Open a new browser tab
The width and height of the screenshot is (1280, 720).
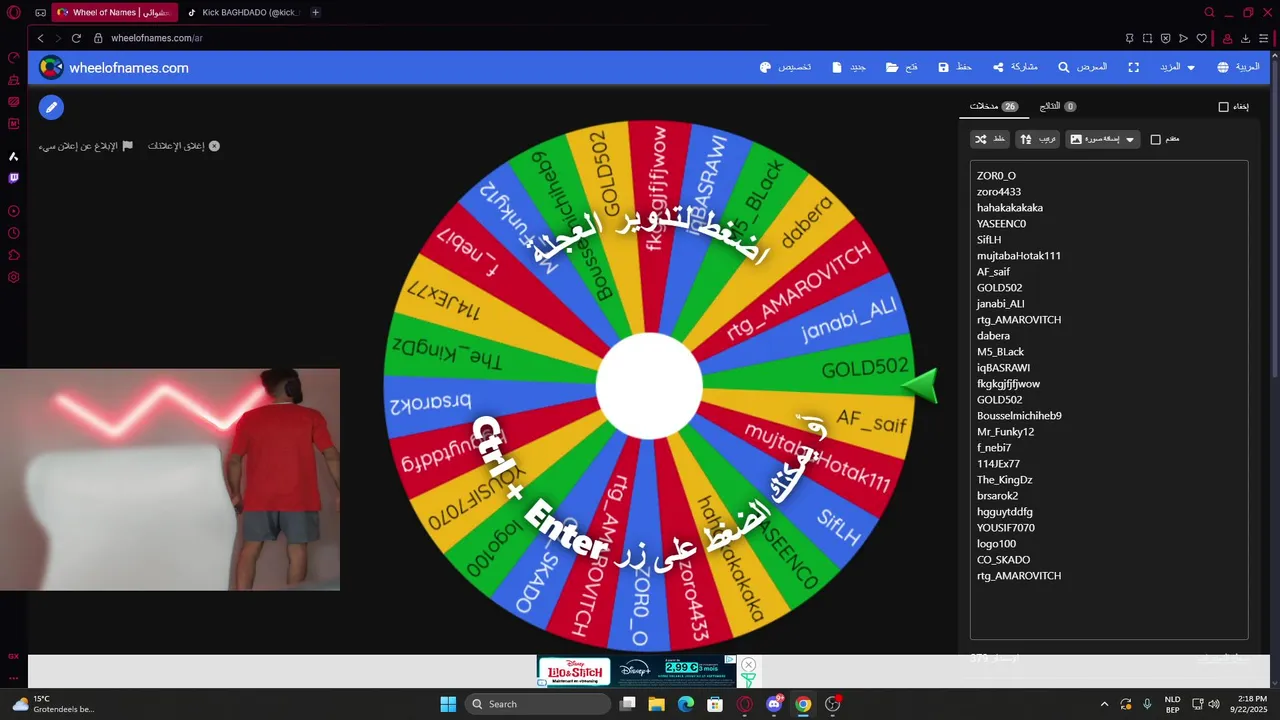tap(315, 12)
